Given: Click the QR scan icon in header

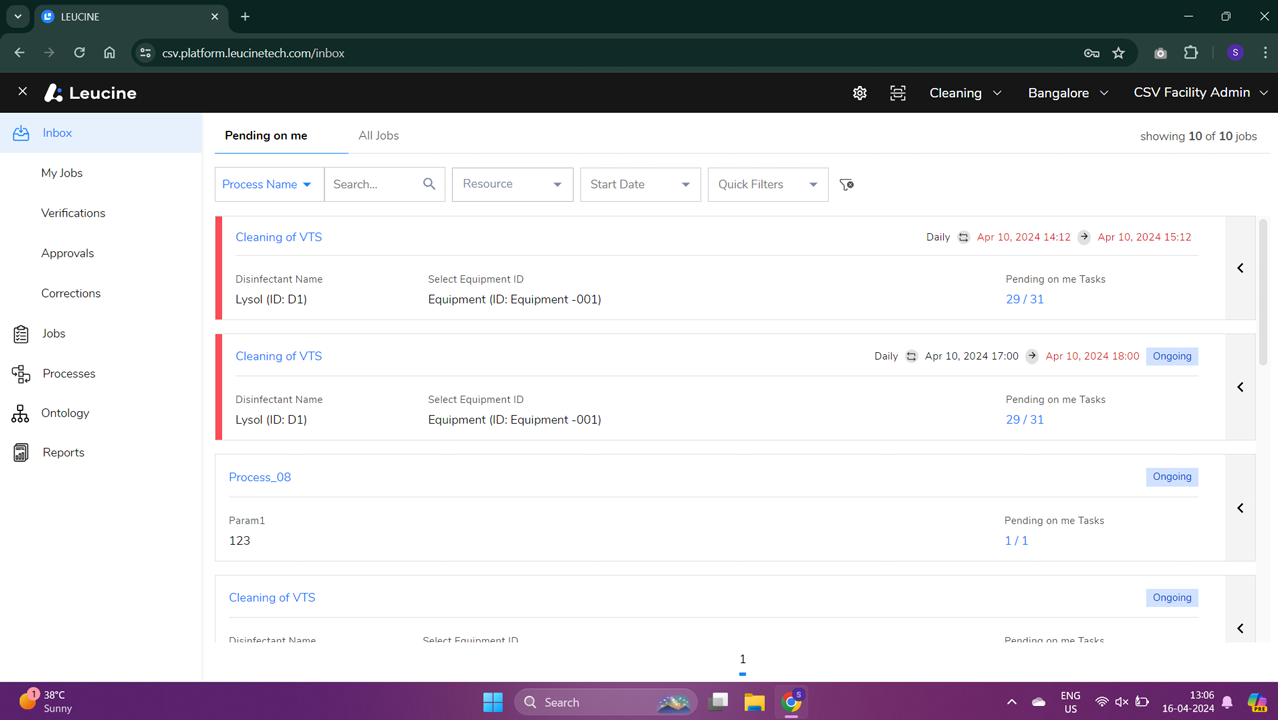Looking at the screenshot, I should [x=898, y=93].
